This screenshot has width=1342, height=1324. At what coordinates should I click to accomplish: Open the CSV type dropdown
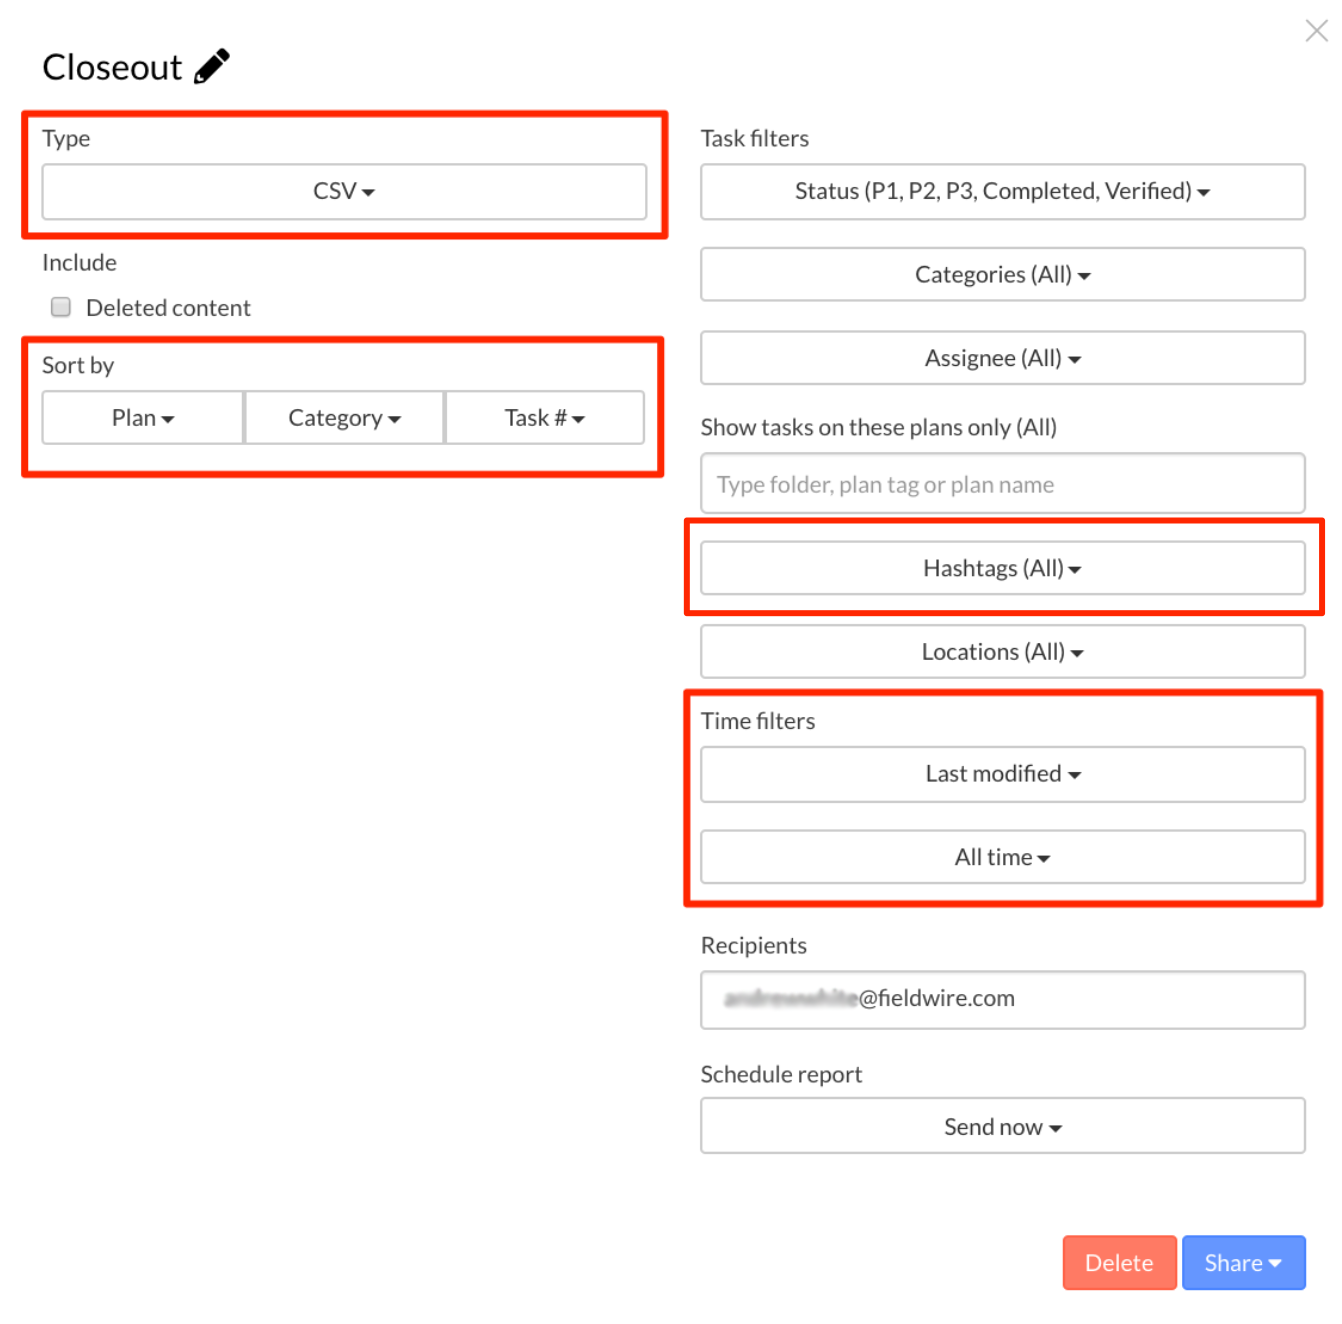click(344, 191)
